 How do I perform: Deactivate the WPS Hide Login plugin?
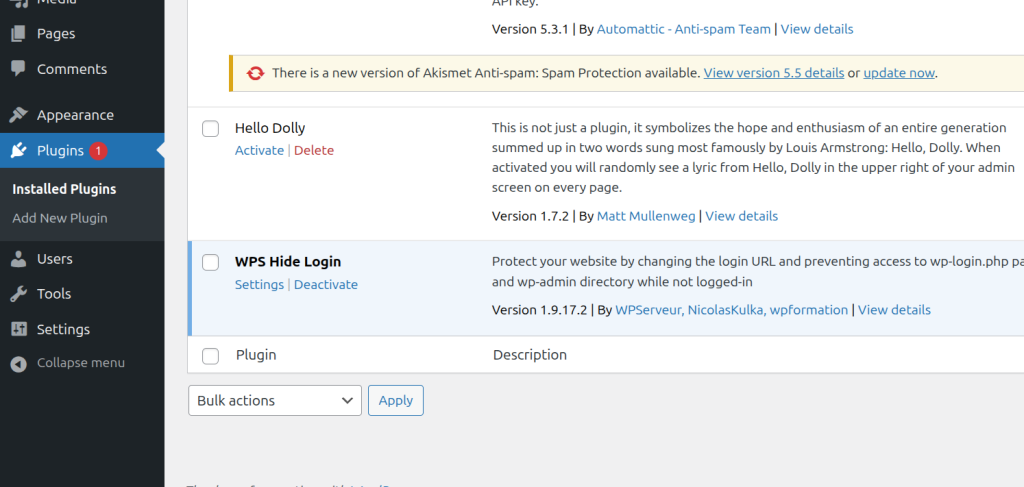pos(325,284)
